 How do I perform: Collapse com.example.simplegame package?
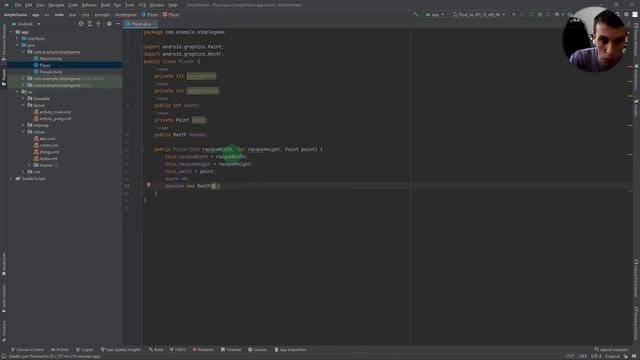click(x=23, y=52)
